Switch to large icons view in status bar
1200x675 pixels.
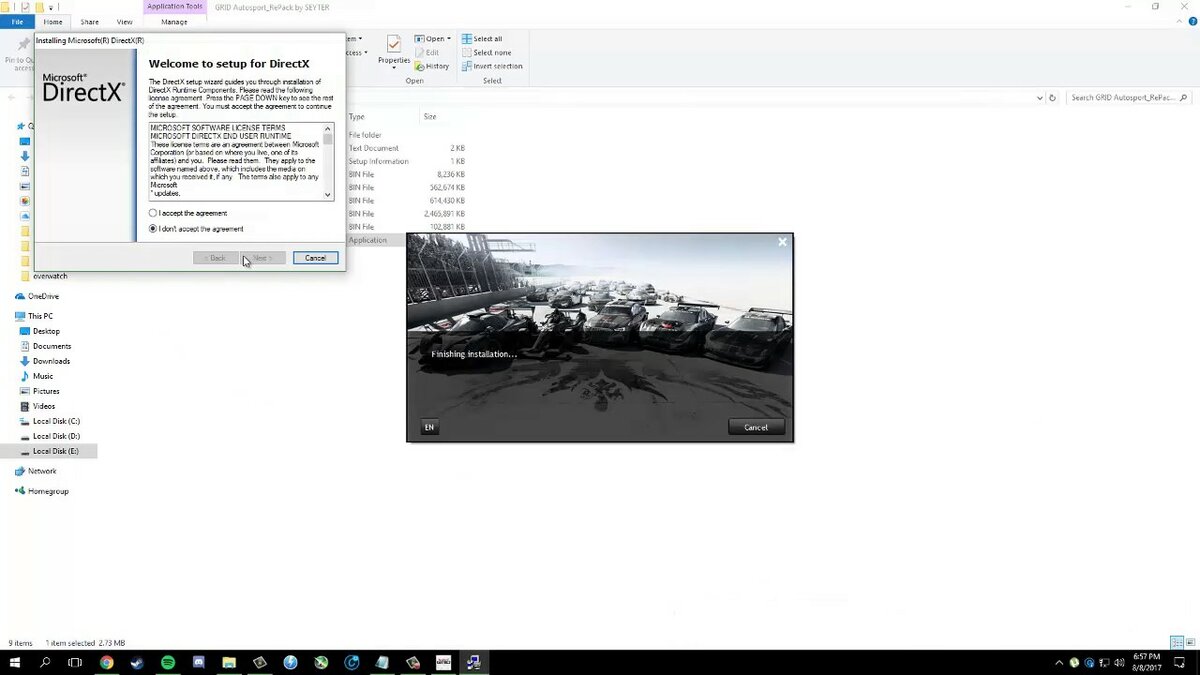[1190, 643]
